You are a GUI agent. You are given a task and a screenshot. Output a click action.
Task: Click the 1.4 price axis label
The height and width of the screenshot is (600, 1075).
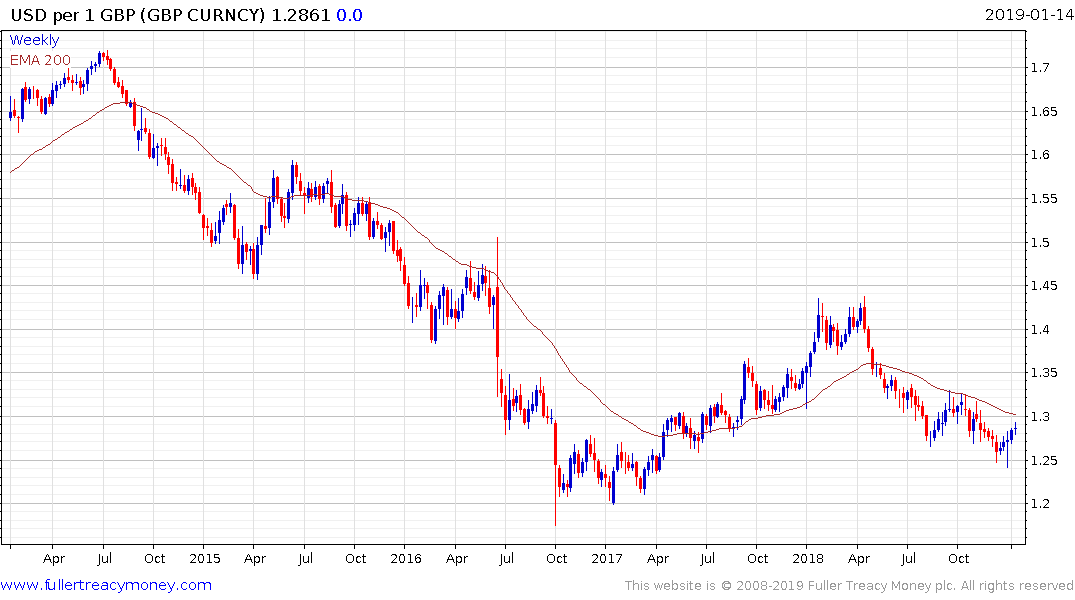(x=1040, y=329)
